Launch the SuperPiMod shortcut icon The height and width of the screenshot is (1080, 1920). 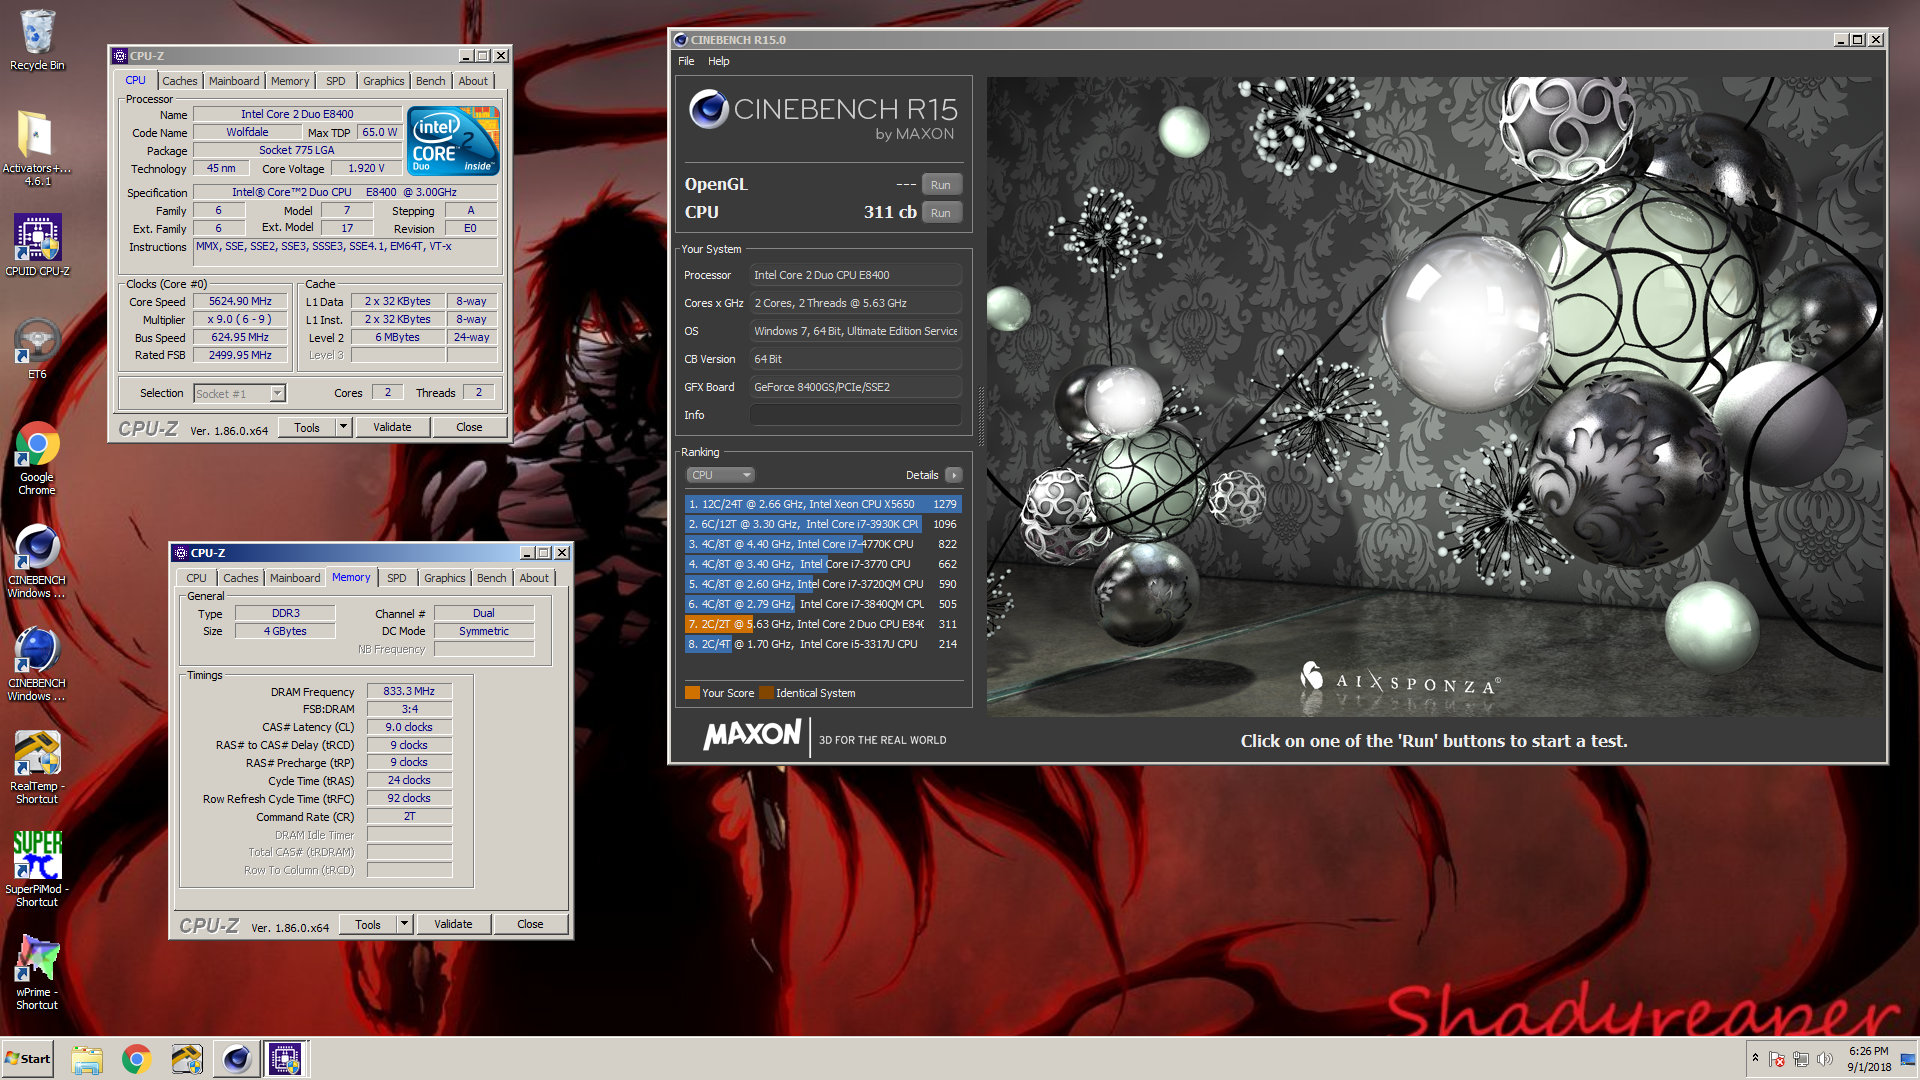[37, 870]
